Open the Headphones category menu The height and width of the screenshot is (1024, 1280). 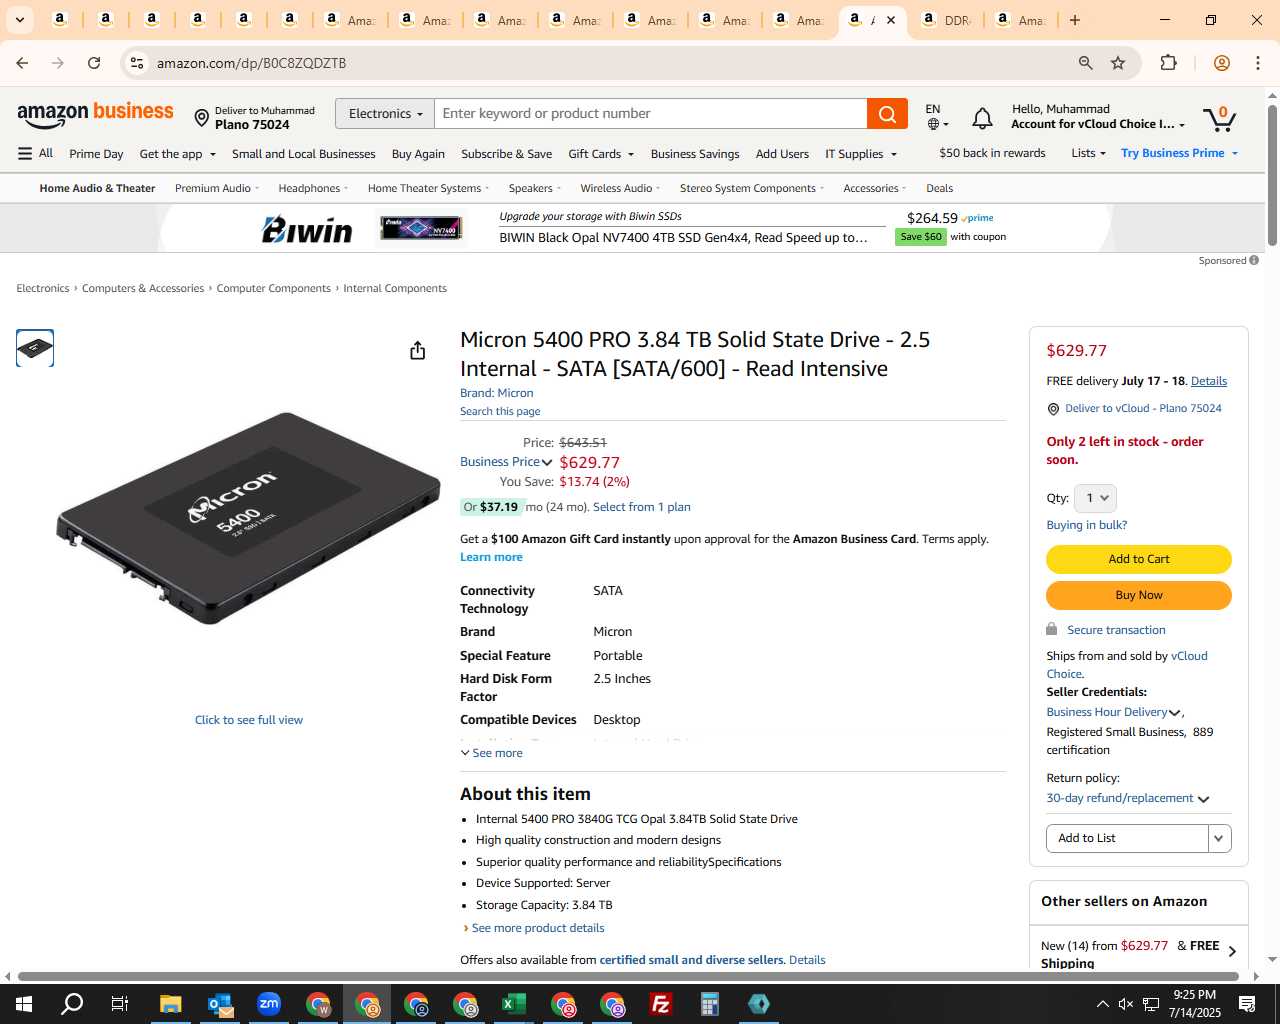click(313, 188)
